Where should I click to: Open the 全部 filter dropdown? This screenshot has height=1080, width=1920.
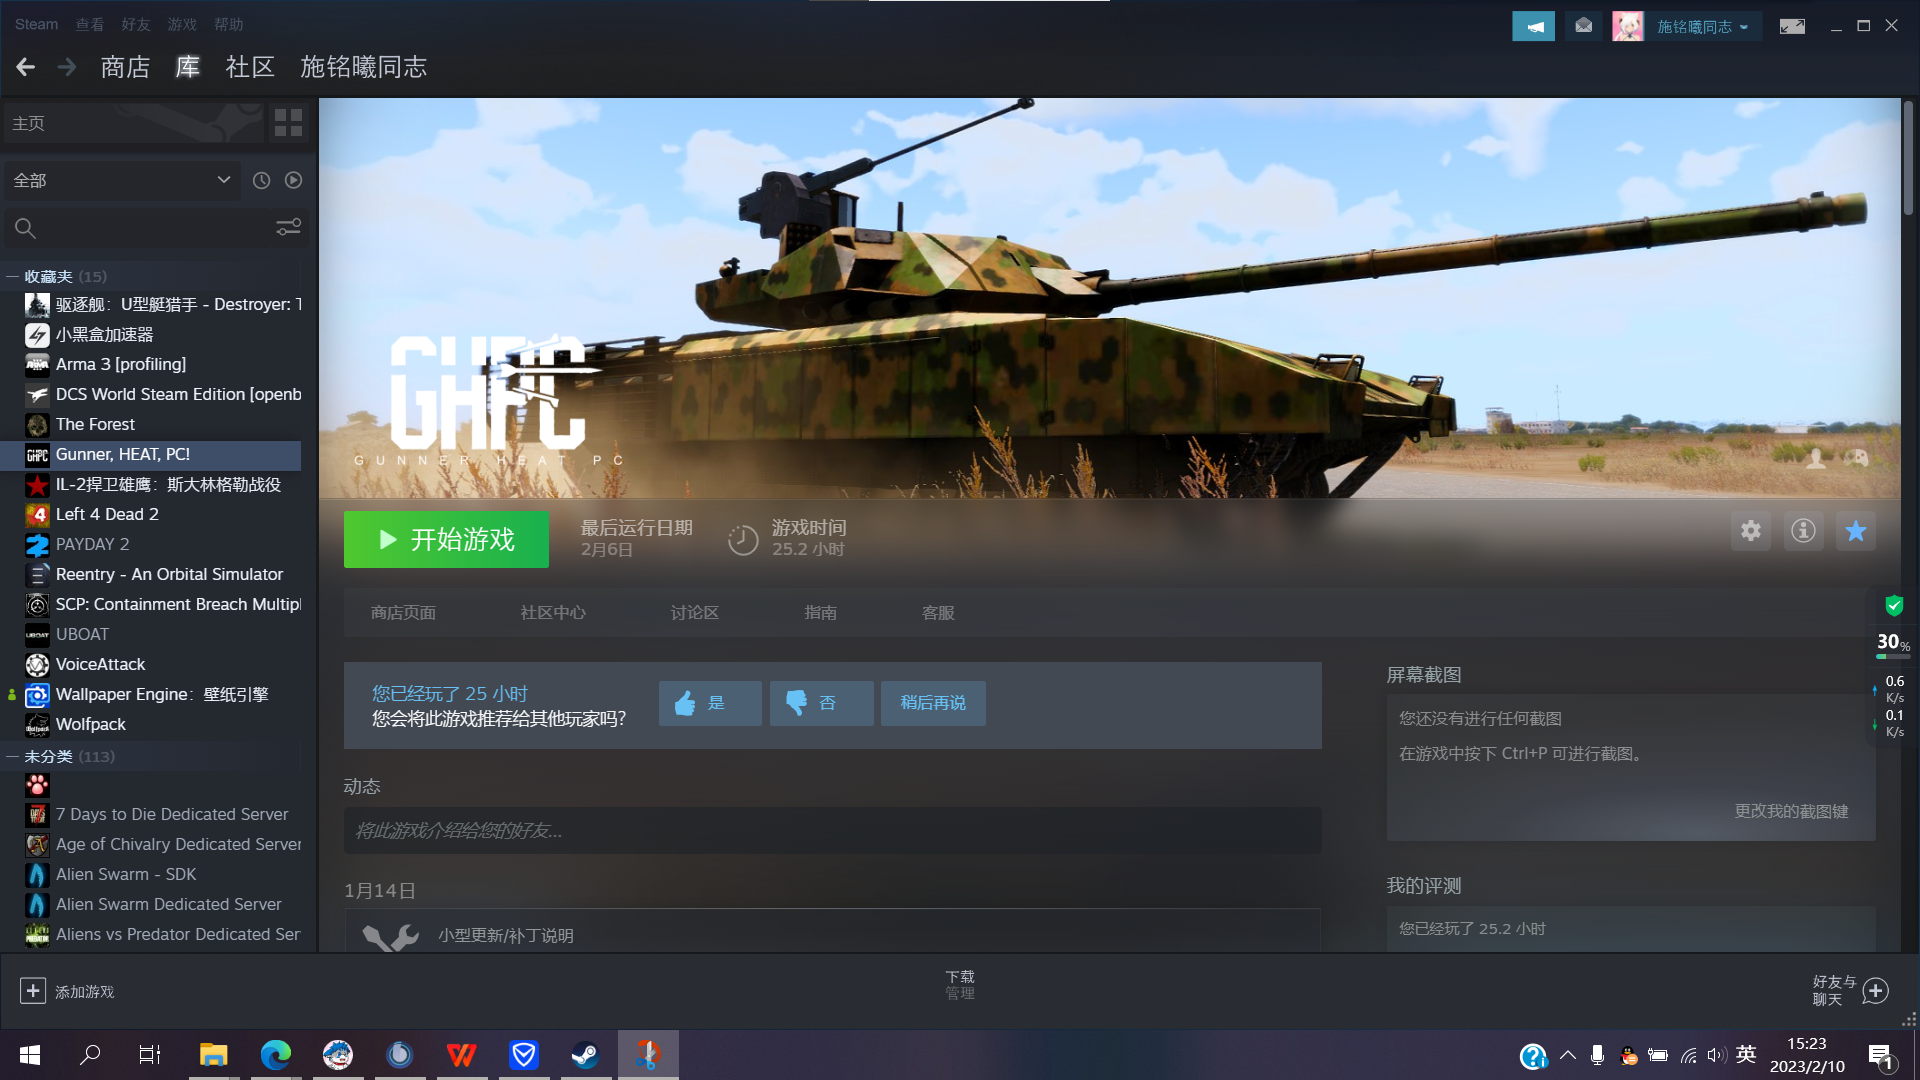[x=122, y=180]
